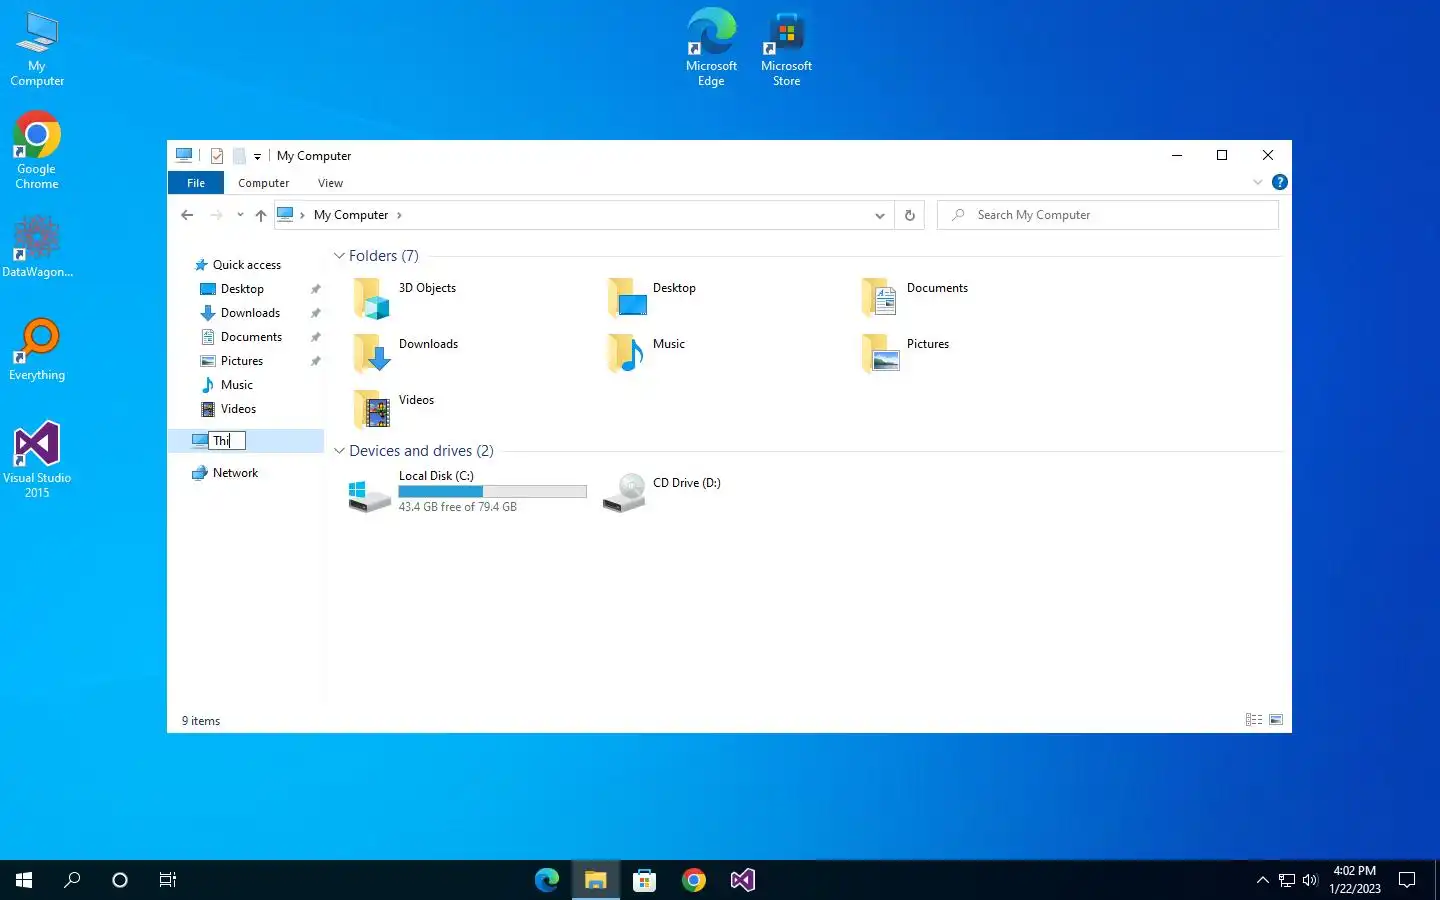Open Task View on the taskbar
This screenshot has height=900, width=1440.
point(168,880)
